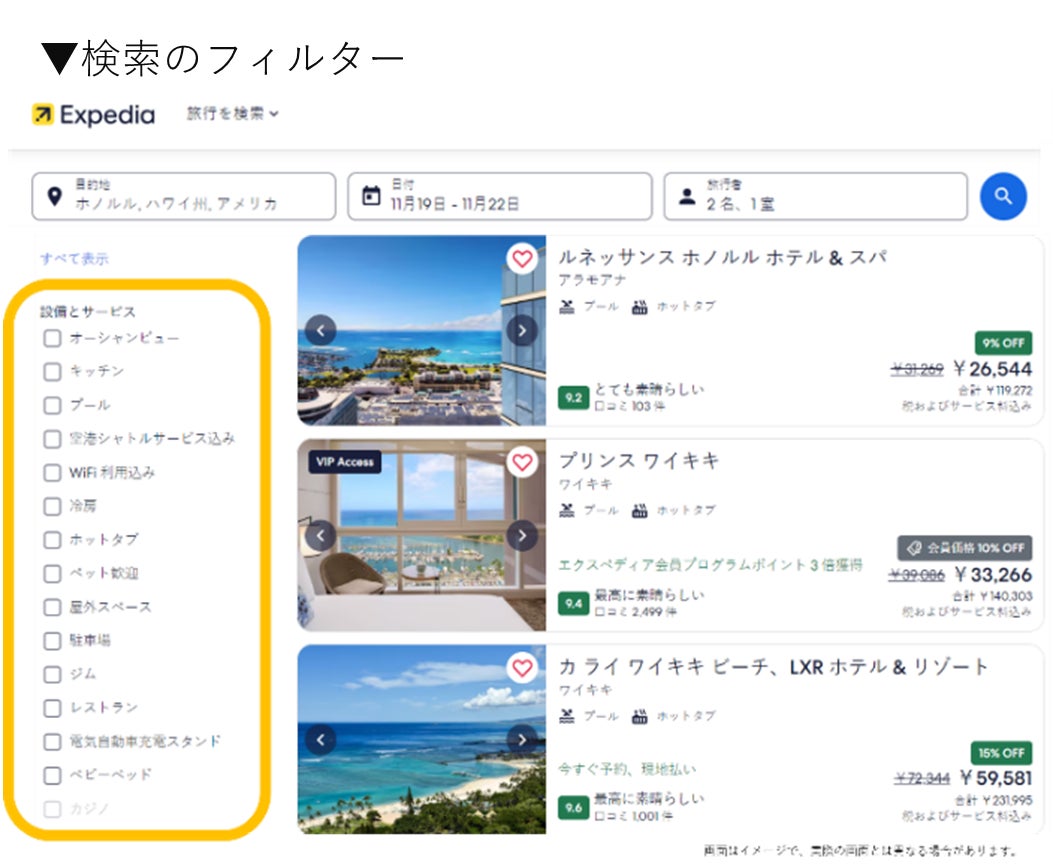Show previous photo of プリンス ワイキキ
Image resolution: width=1053 pixels, height=867 pixels.
[x=320, y=535]
